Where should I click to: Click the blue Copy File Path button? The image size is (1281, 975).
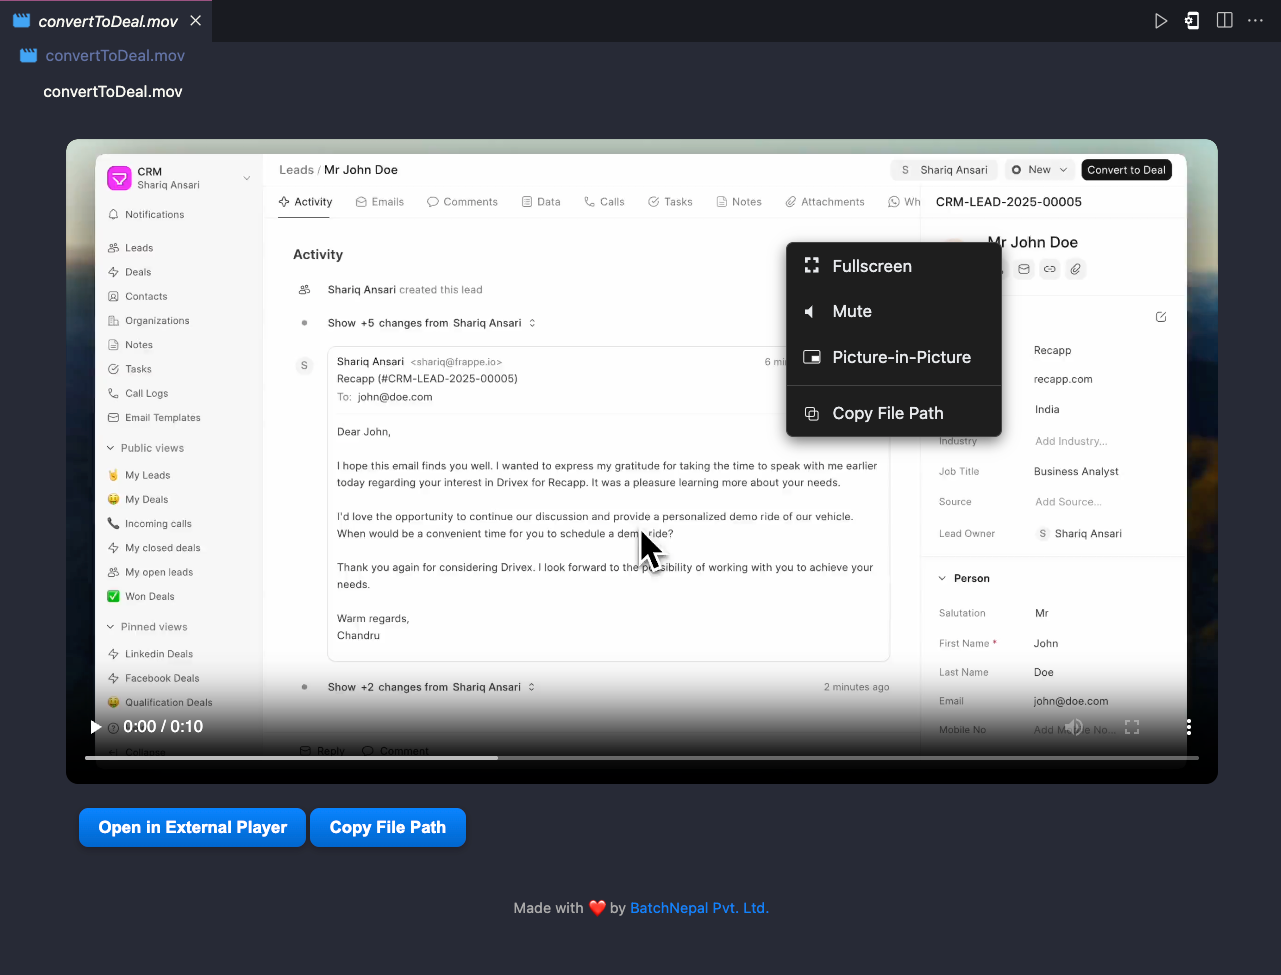pyautogui.click(x=388, y=827)
